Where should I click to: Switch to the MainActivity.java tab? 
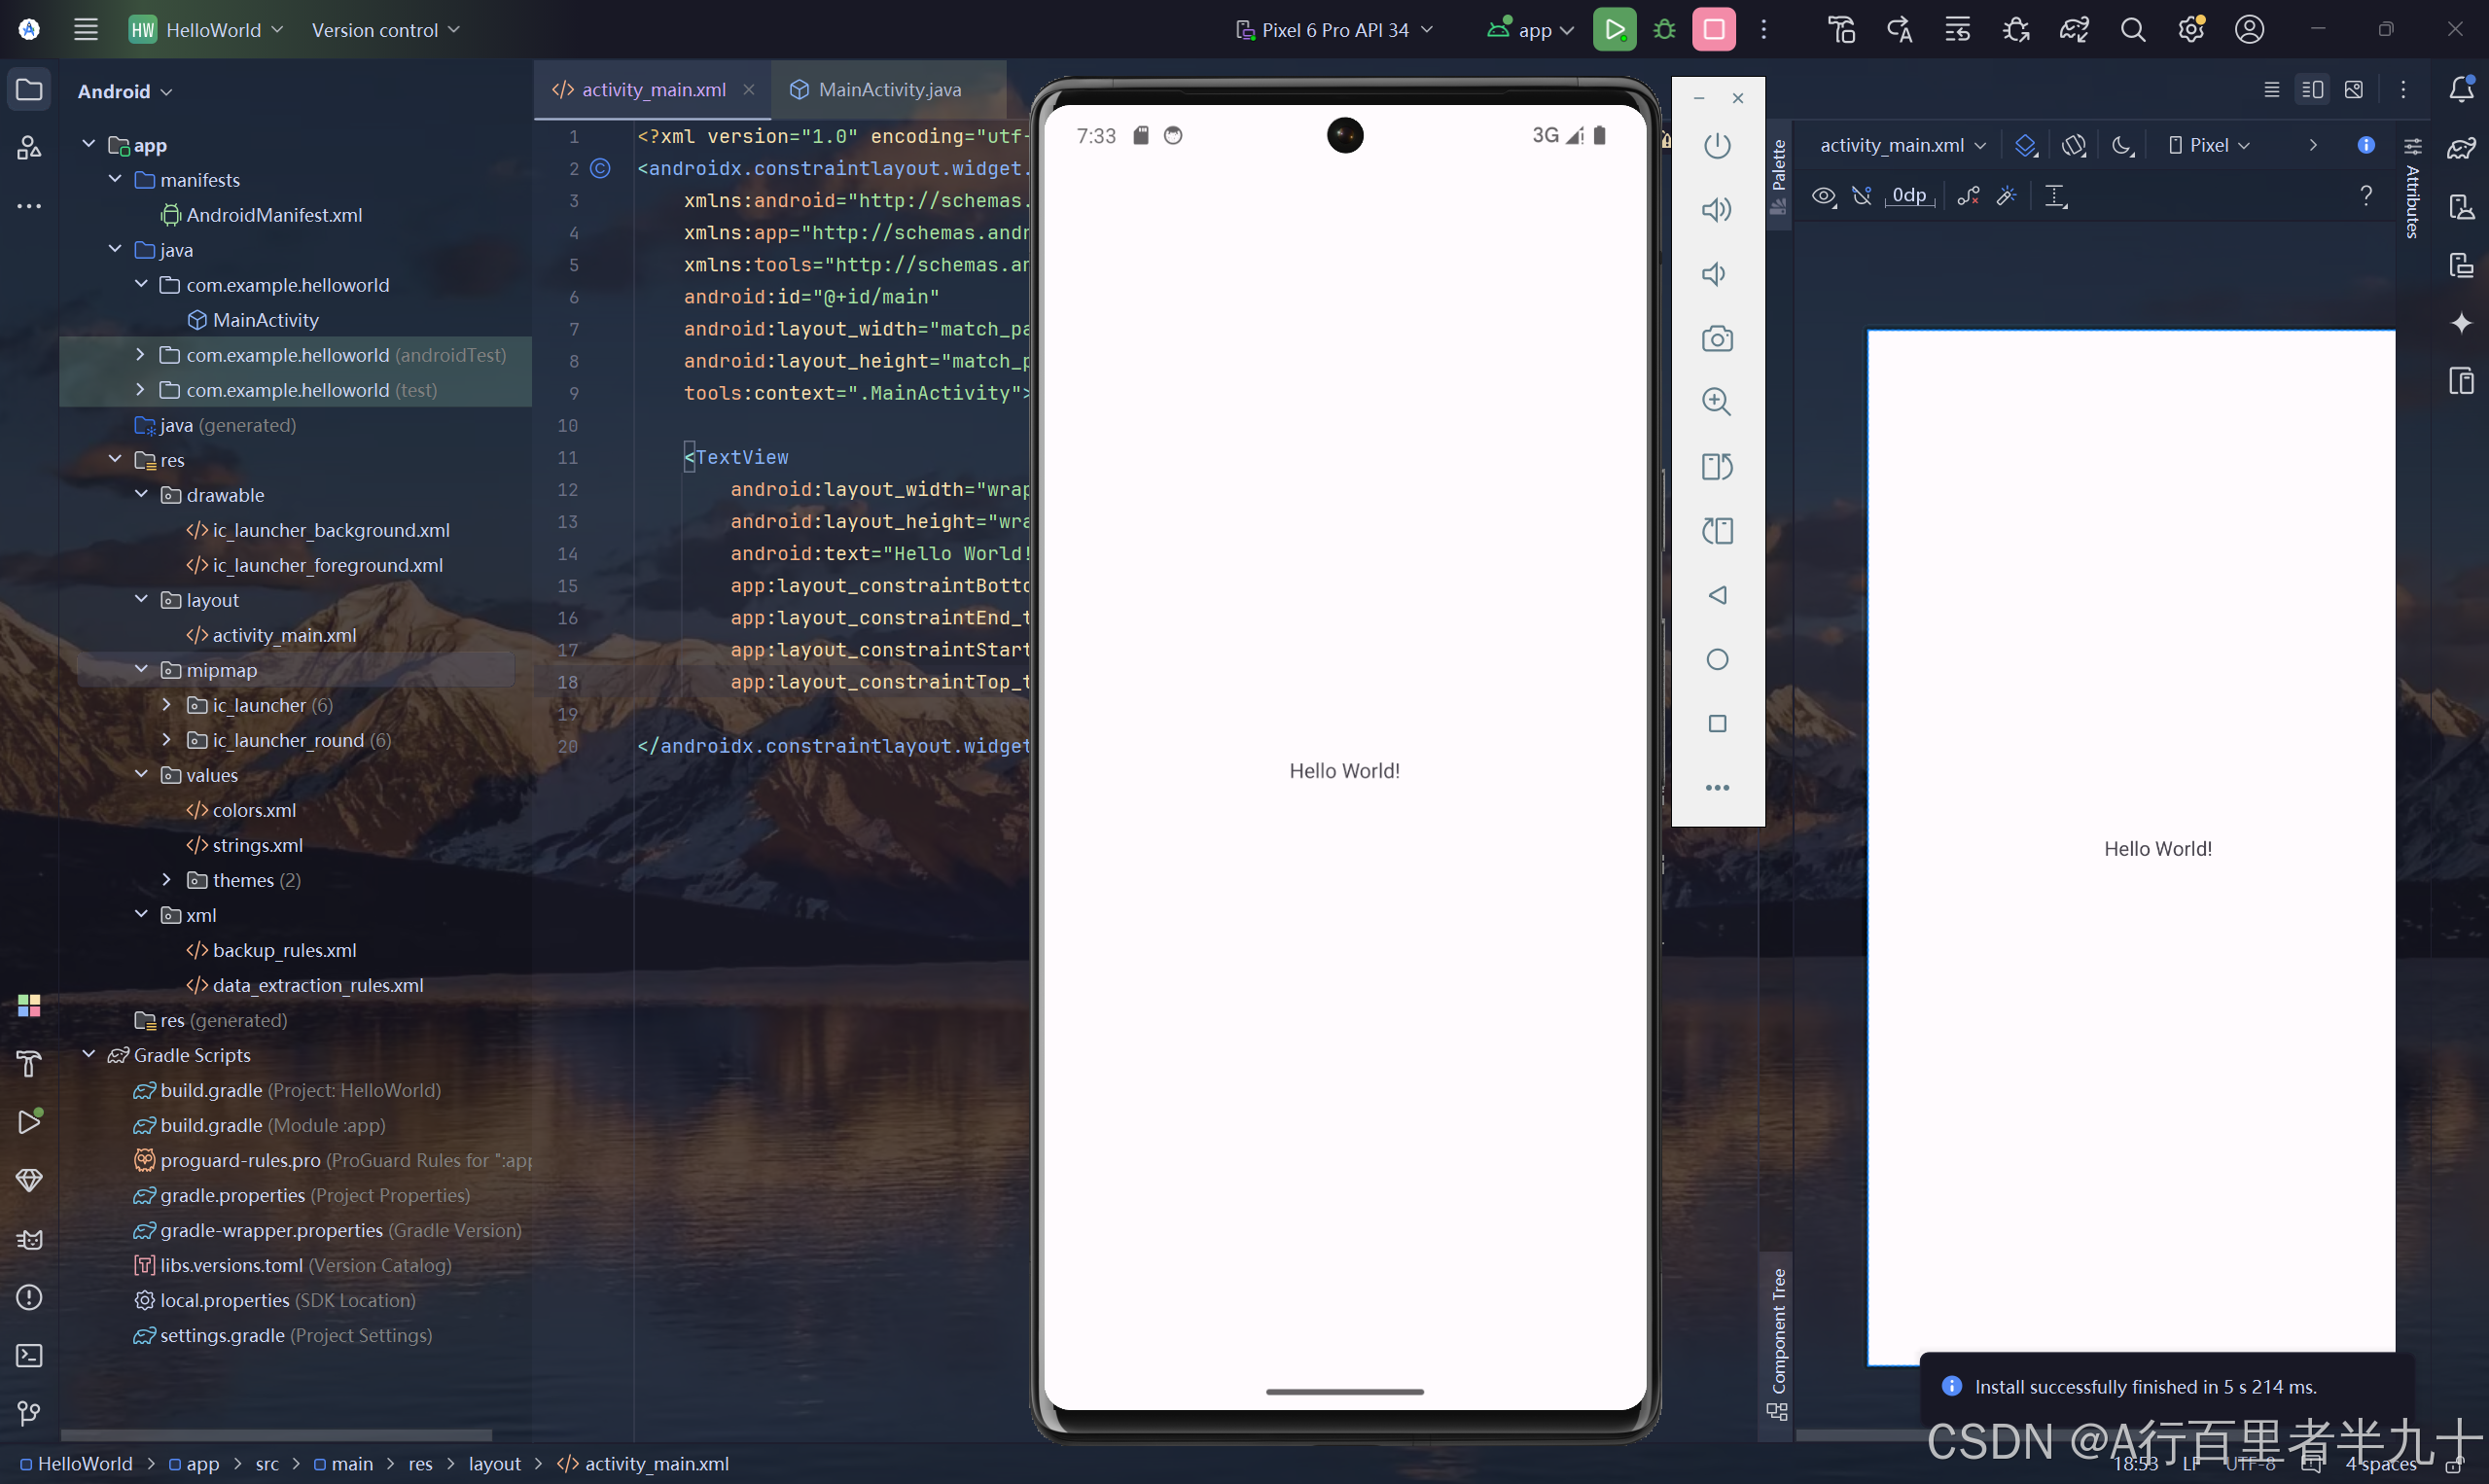point(888,90)
